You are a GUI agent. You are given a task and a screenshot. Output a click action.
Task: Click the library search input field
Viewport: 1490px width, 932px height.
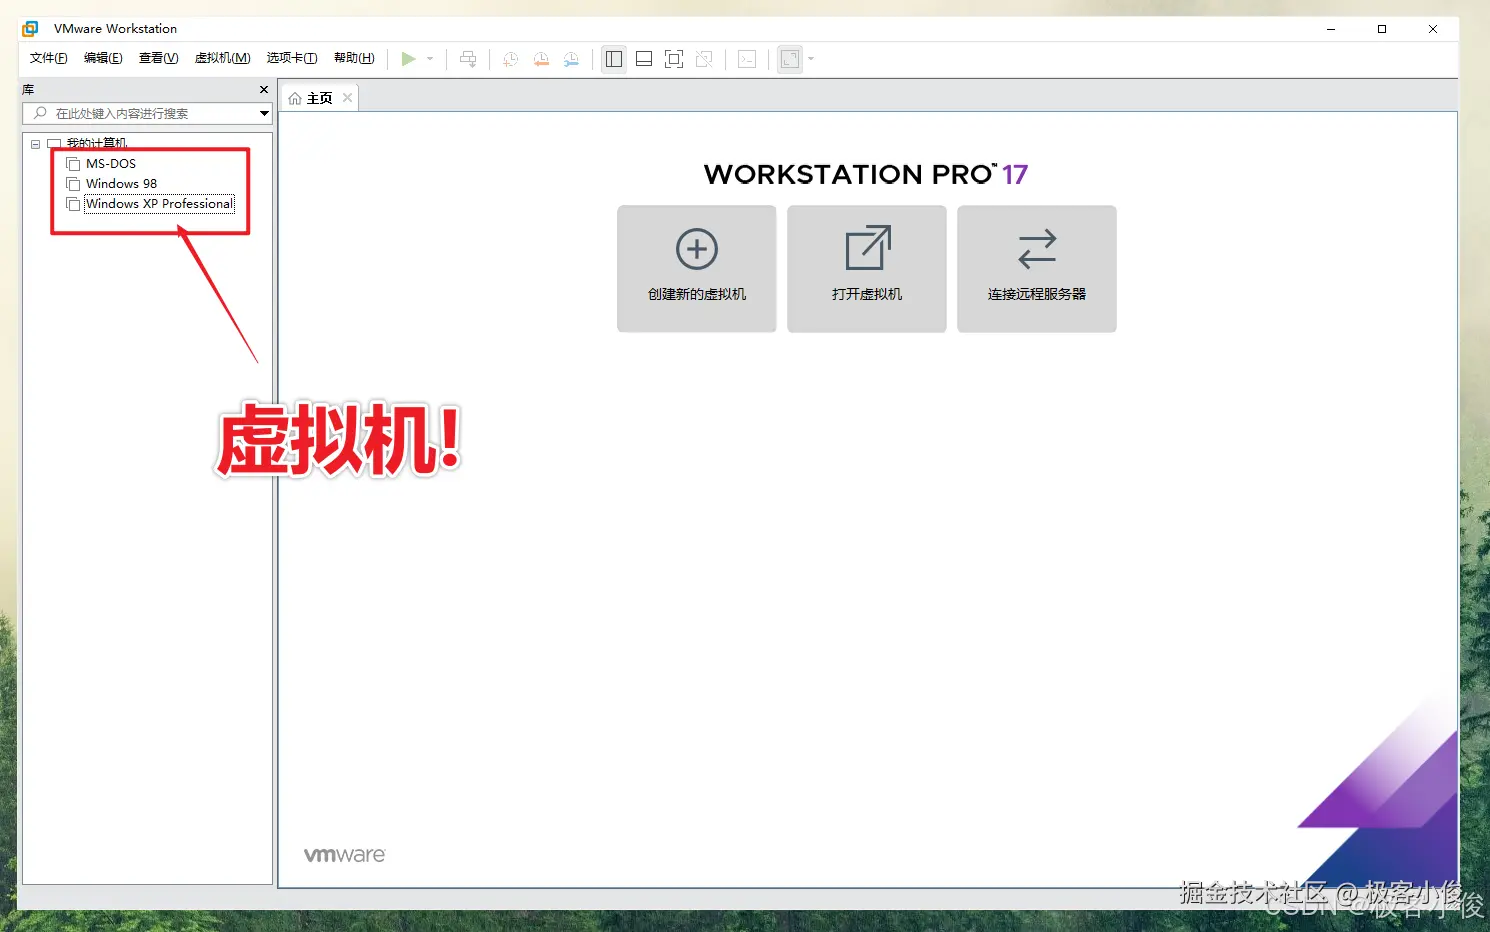point(146,113)
